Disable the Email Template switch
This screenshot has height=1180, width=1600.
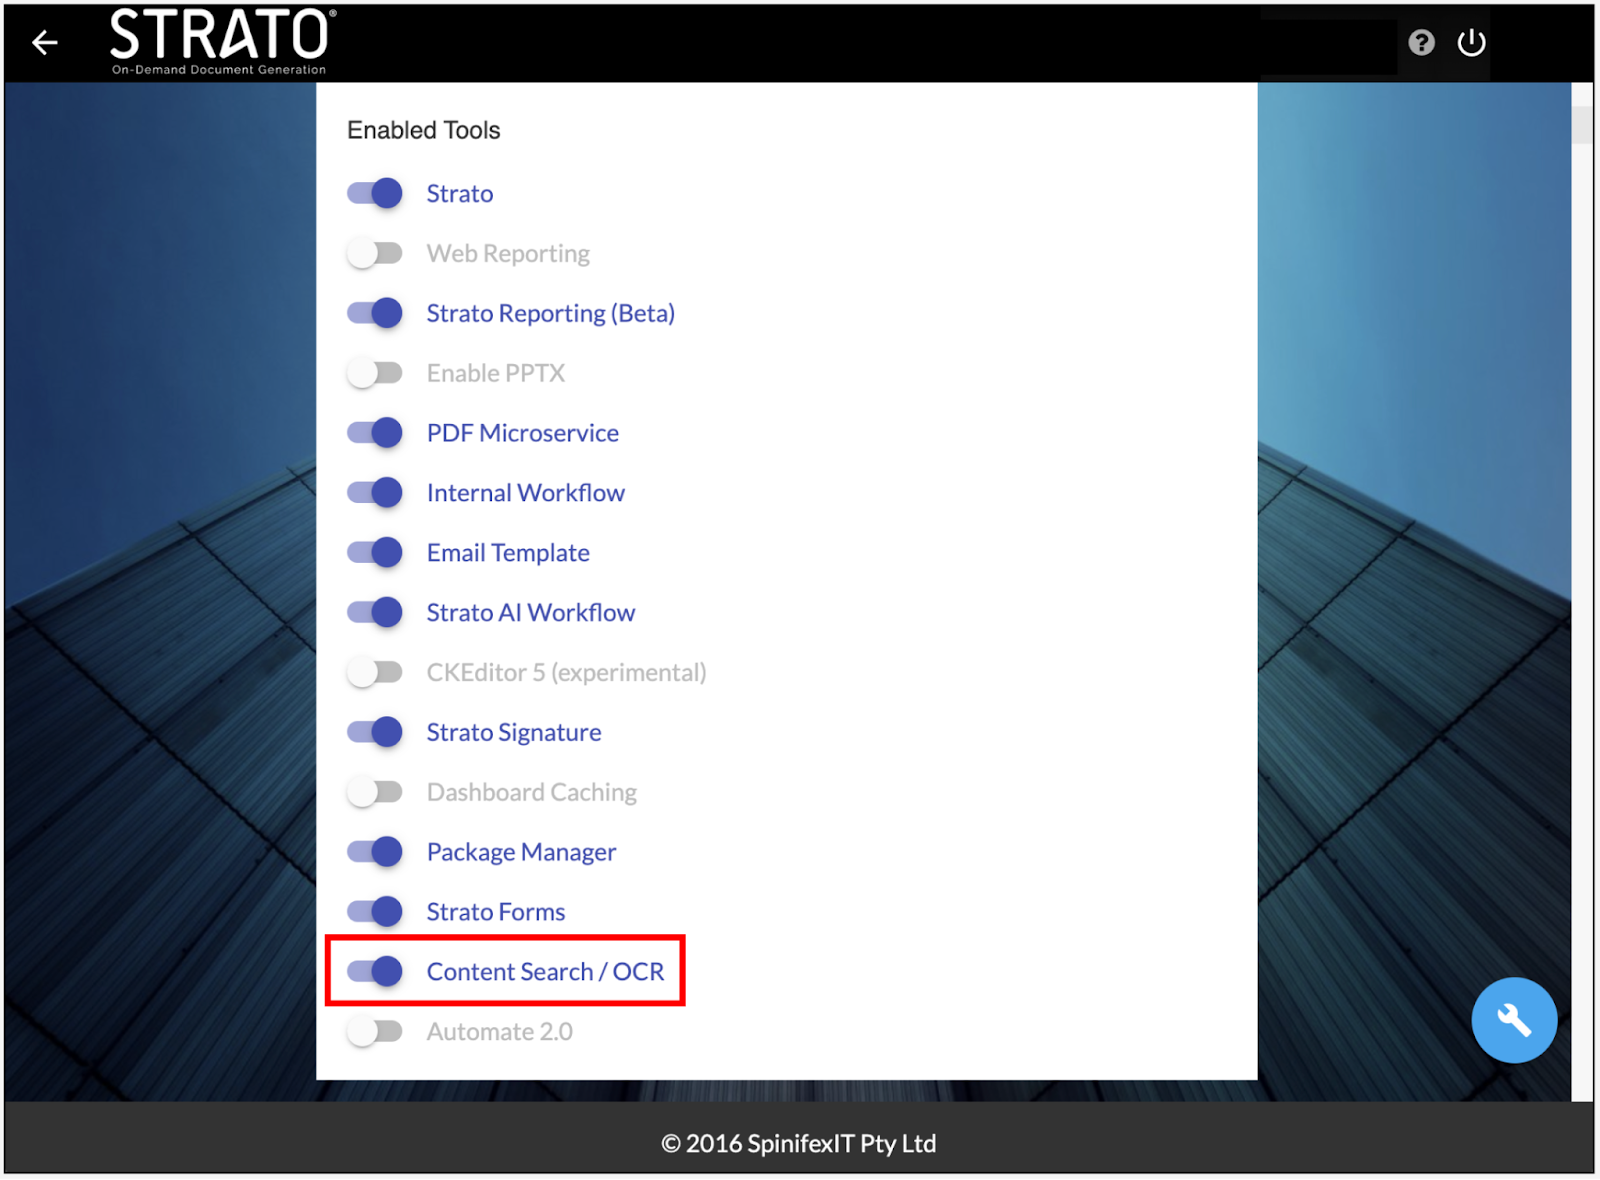coord(375,553)
